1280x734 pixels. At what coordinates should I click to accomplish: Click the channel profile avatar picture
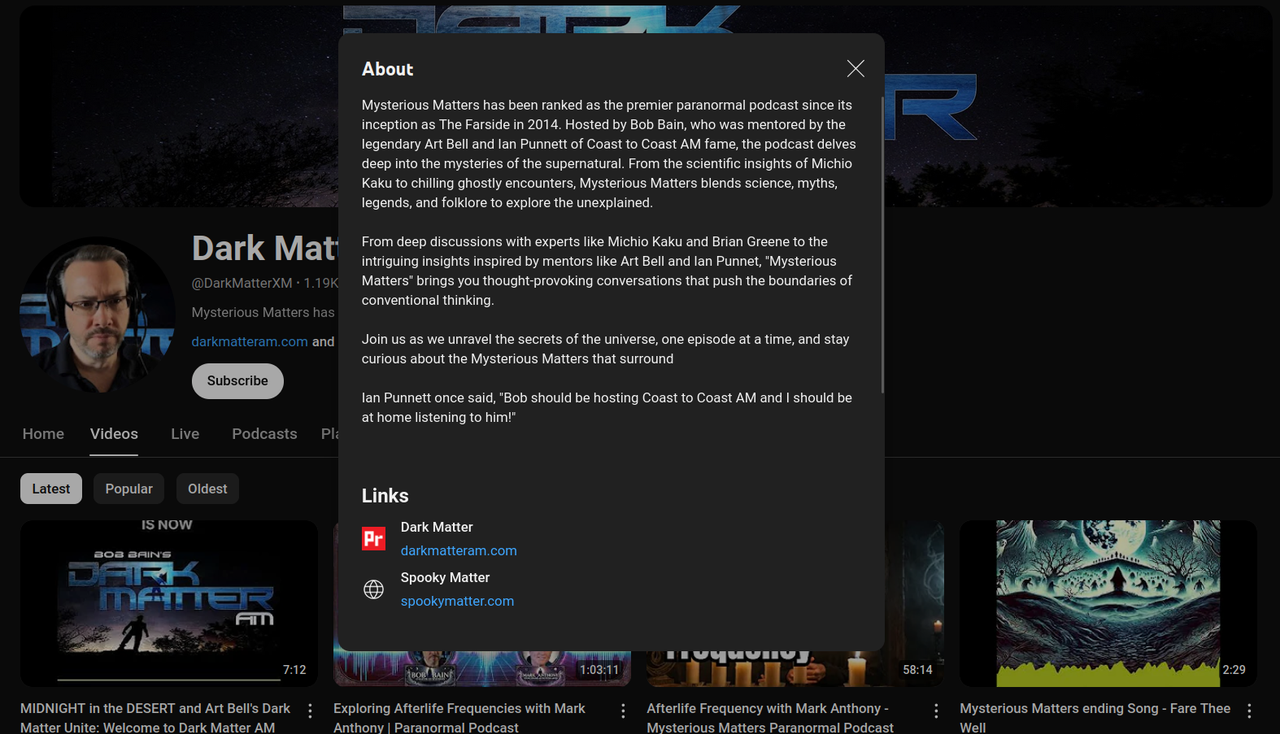click(98, 315)
